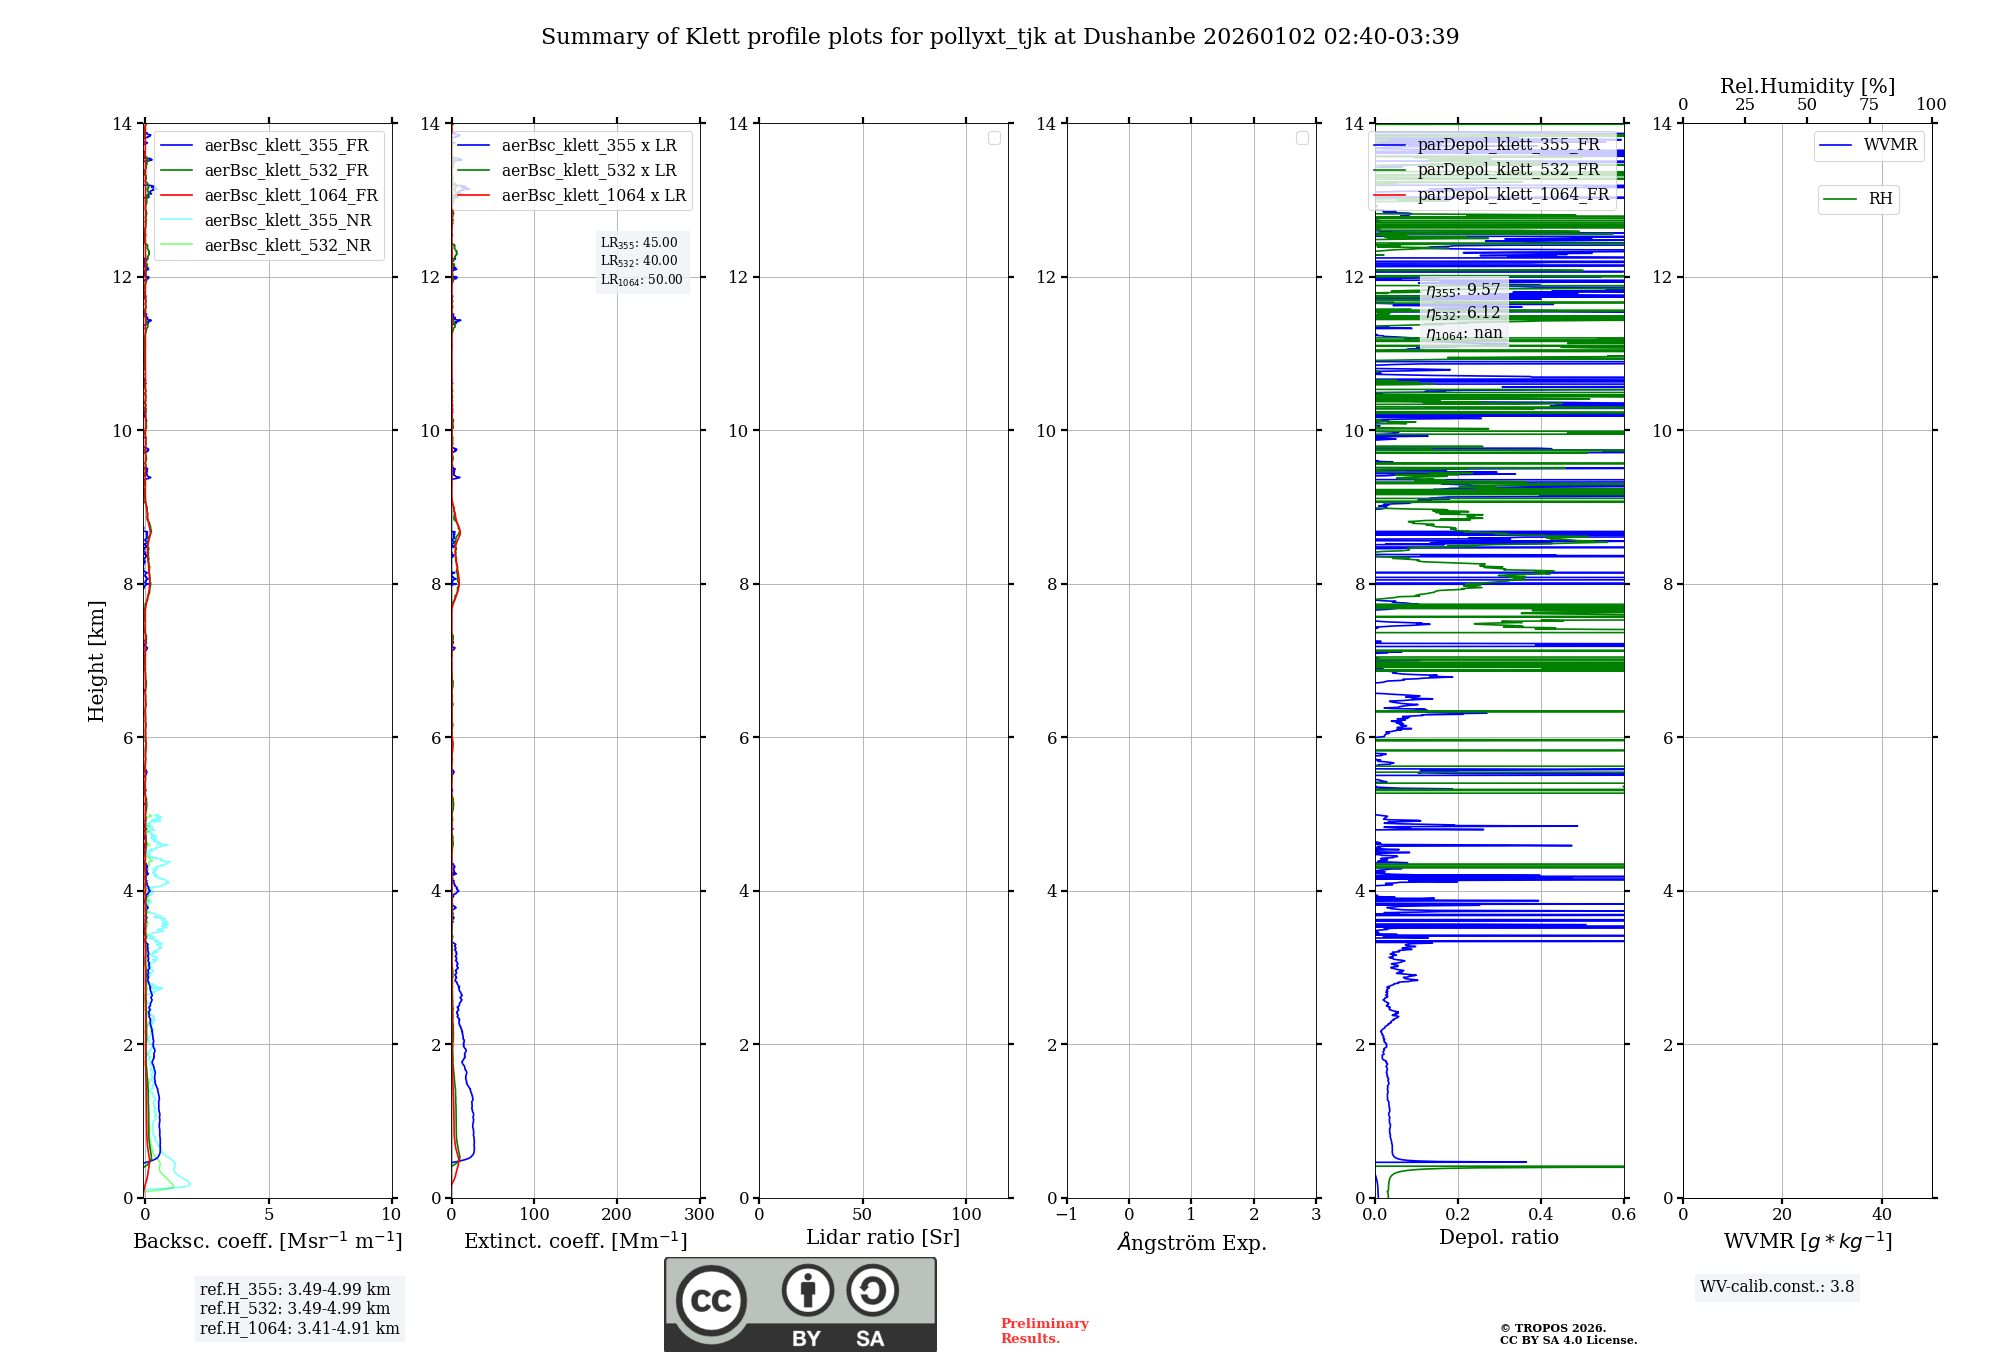Click the BY attribution person icon

pyautogui.click(x=807, y=1290)
